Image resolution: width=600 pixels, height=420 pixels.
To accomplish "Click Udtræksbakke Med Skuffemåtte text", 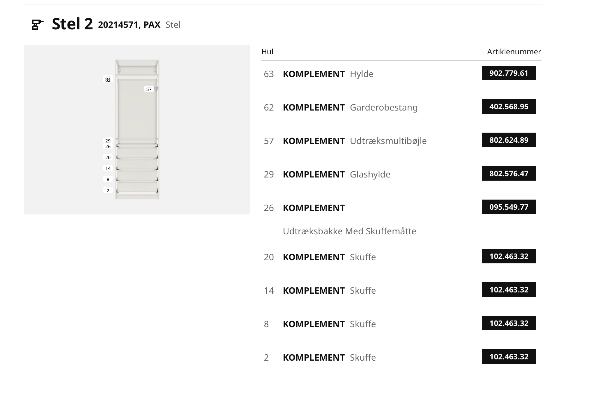I will coord(349,231).
